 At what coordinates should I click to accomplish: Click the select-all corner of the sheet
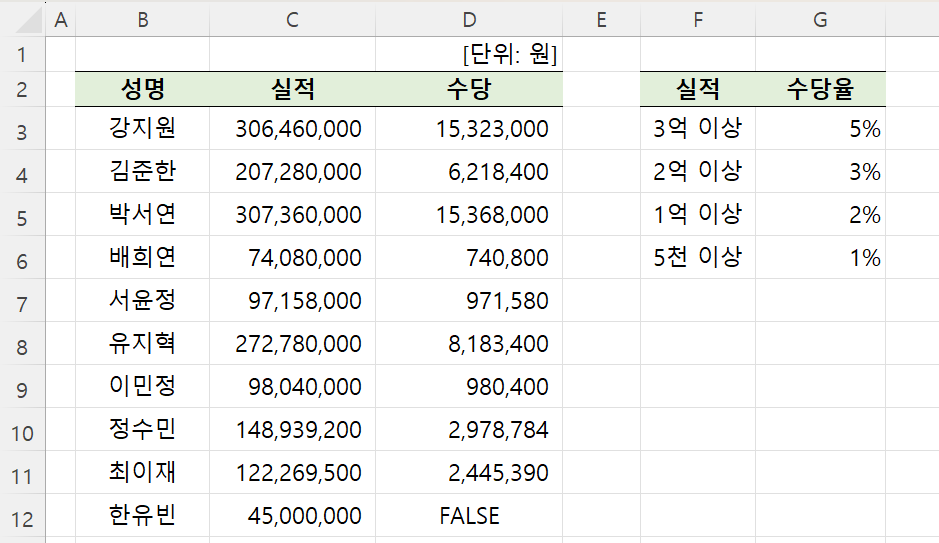[23, 20]
